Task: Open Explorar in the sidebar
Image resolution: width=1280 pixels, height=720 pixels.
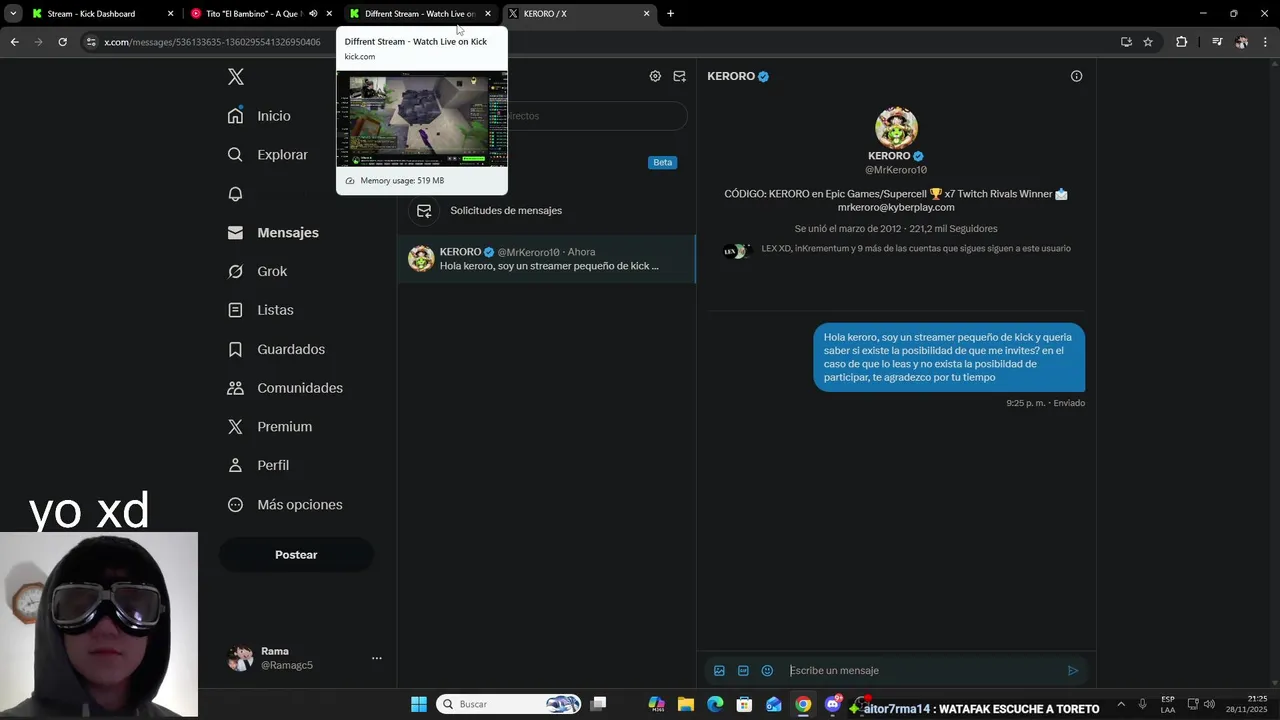Action: [x=267, y=155]
